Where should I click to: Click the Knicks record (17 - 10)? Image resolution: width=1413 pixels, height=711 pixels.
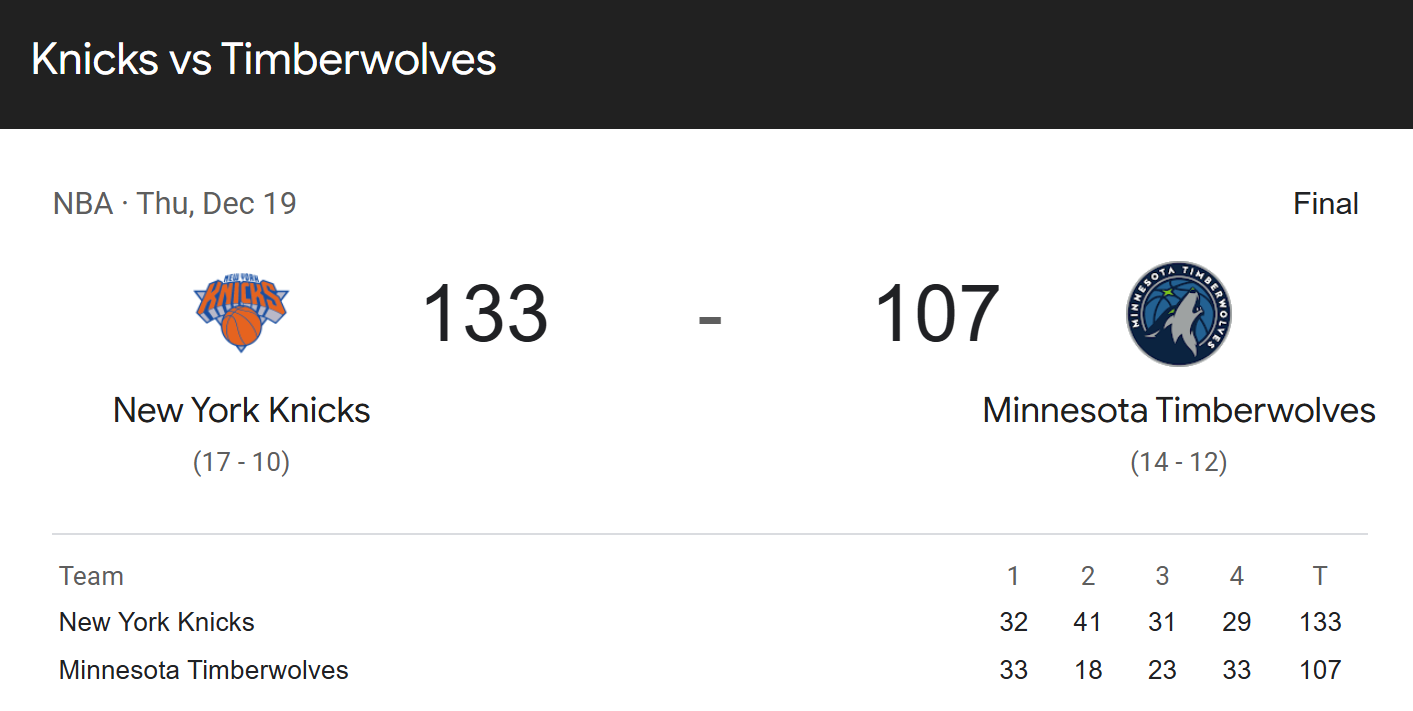241,462
